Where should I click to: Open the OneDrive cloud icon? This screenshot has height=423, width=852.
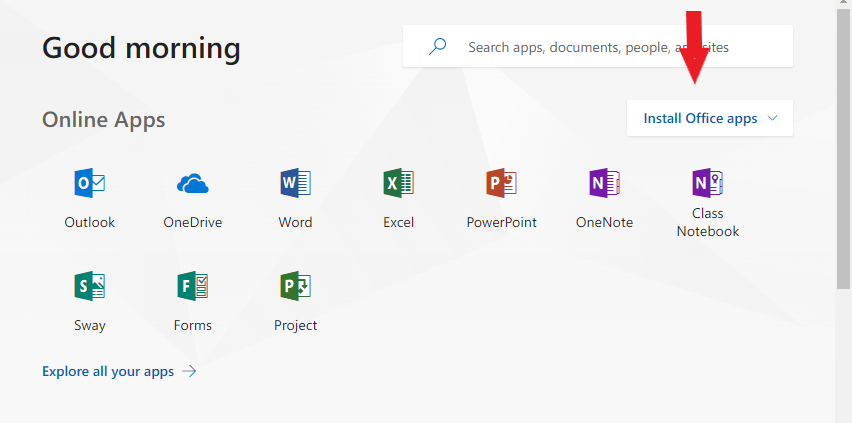pyautogui.click(x=192, y=184)
